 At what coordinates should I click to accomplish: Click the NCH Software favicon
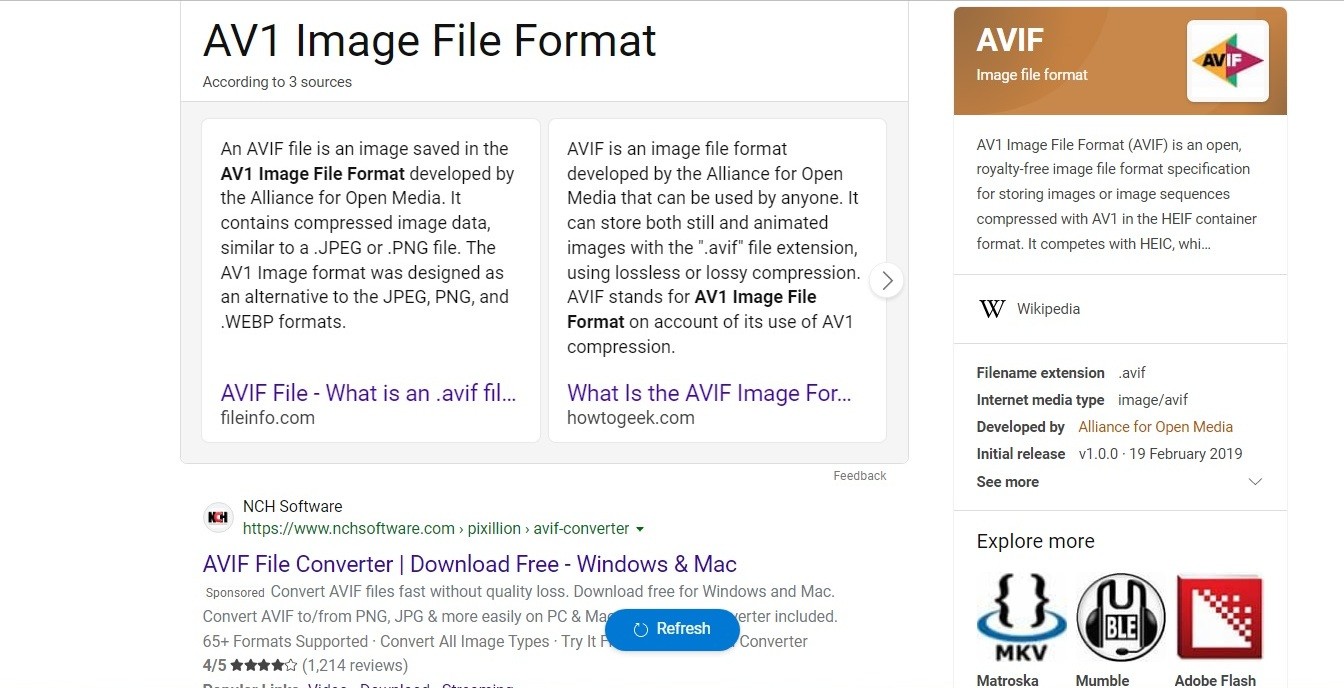pyautogui.click(x=218, y=517)
